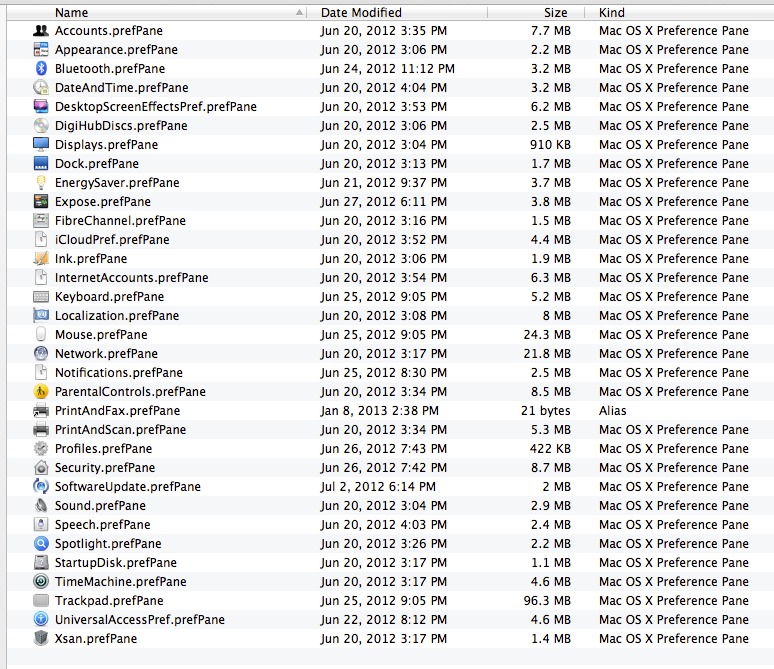Viewport: 774px width, 669px height.
Task: Click the Mouse.prefPane mouse icon
Action: coord(41,335)
